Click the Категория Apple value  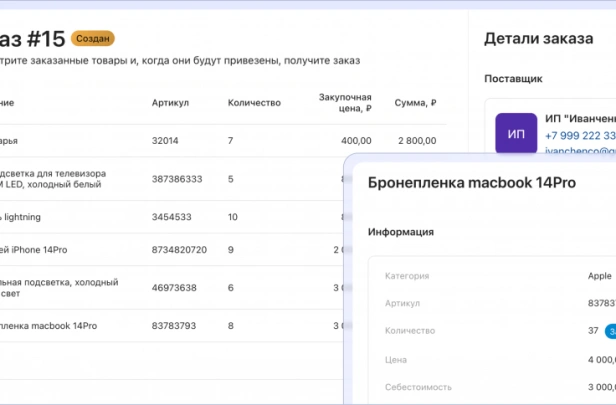pyautogui.click(x=600, y=276)
